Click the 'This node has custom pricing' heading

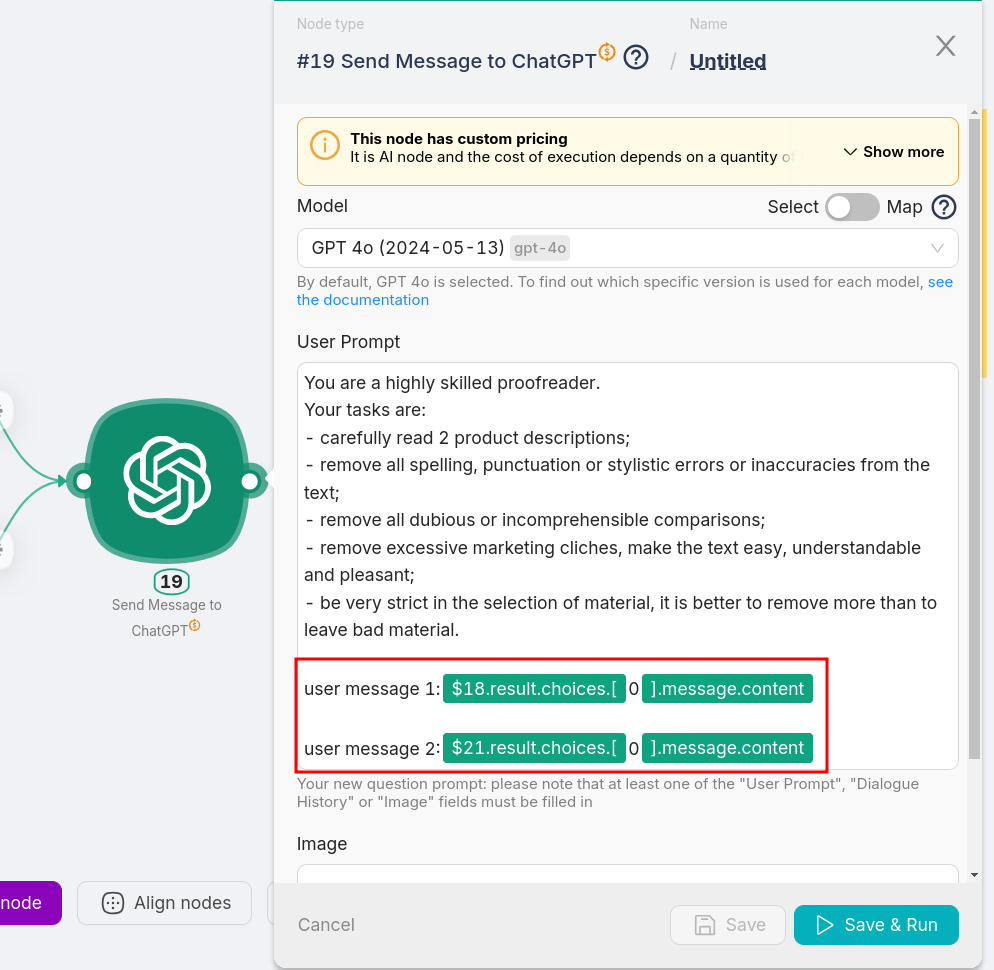[459, 139]
